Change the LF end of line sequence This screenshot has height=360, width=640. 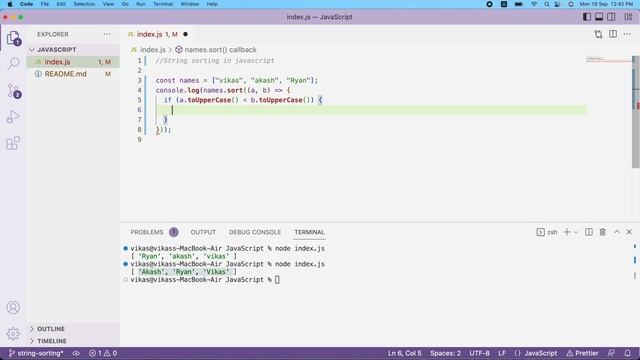[x=502, y=353]
